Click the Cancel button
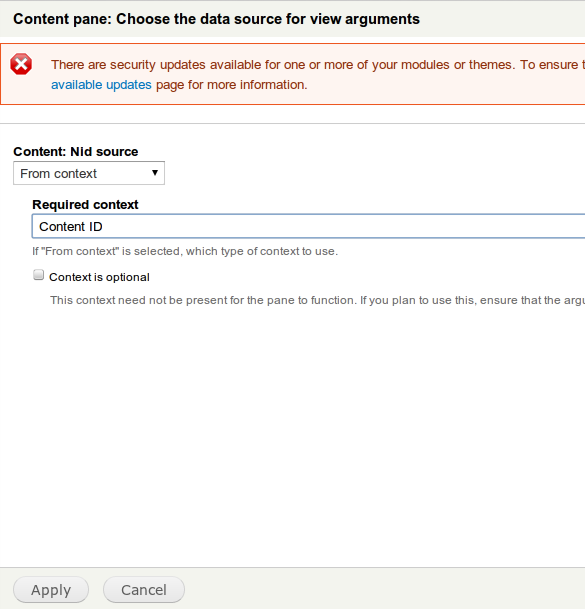This screenshot has width=585, height=609. (144, 590)
